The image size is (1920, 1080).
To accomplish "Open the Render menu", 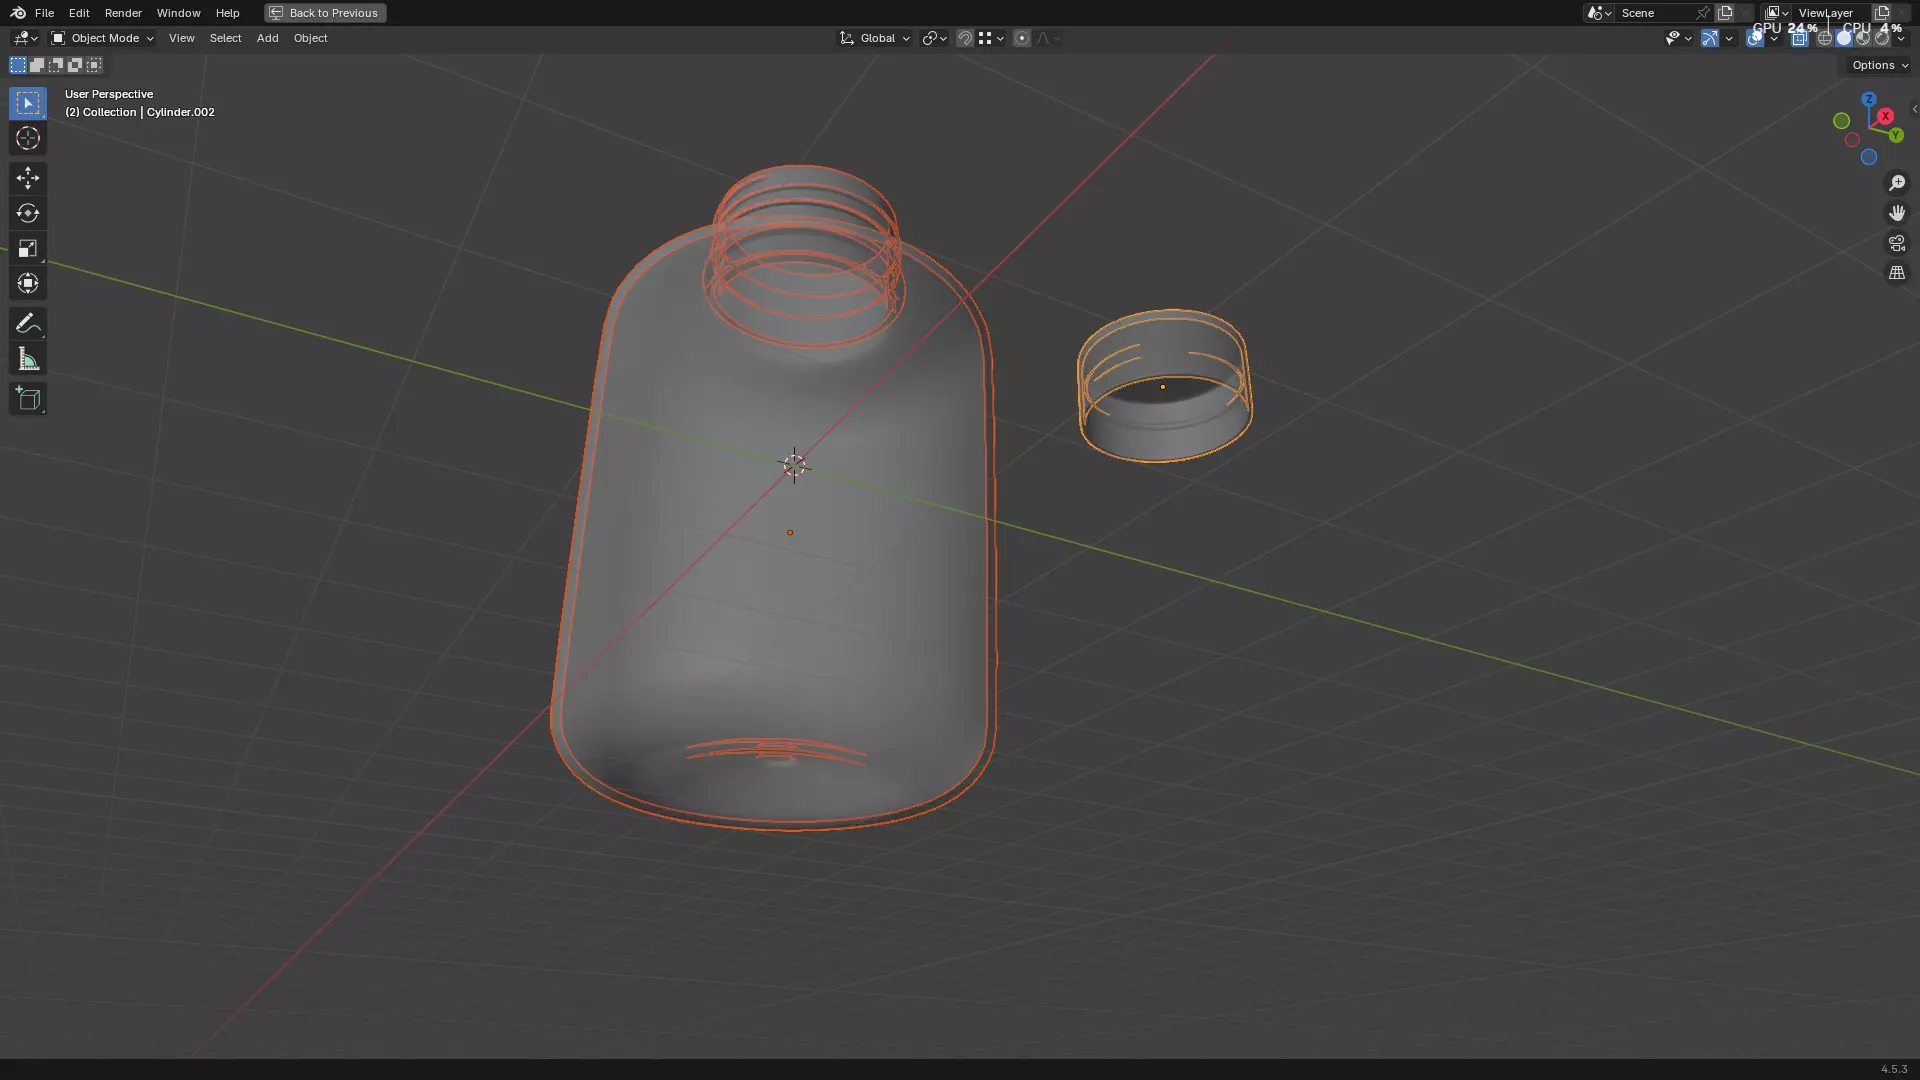I will [x=123, y=13].
